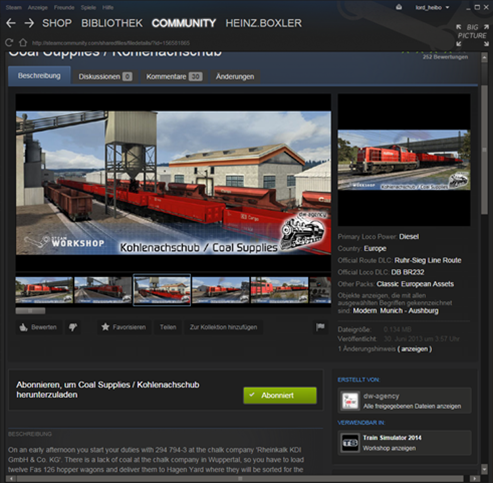Toggle the green Abonniert subscription button

pyautogui.click(x=280, y=395)
